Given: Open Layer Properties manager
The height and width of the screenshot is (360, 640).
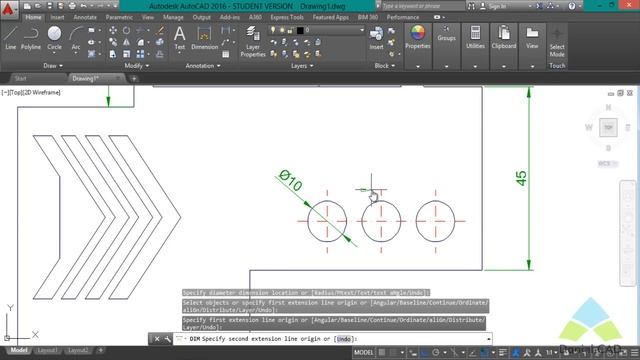Looking at the screenshot, I should point(253,41).
